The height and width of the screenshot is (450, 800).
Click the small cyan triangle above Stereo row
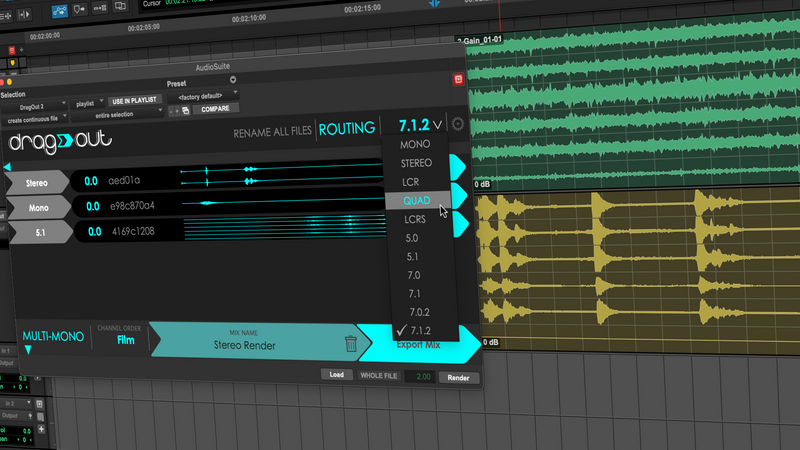point(7,167)
